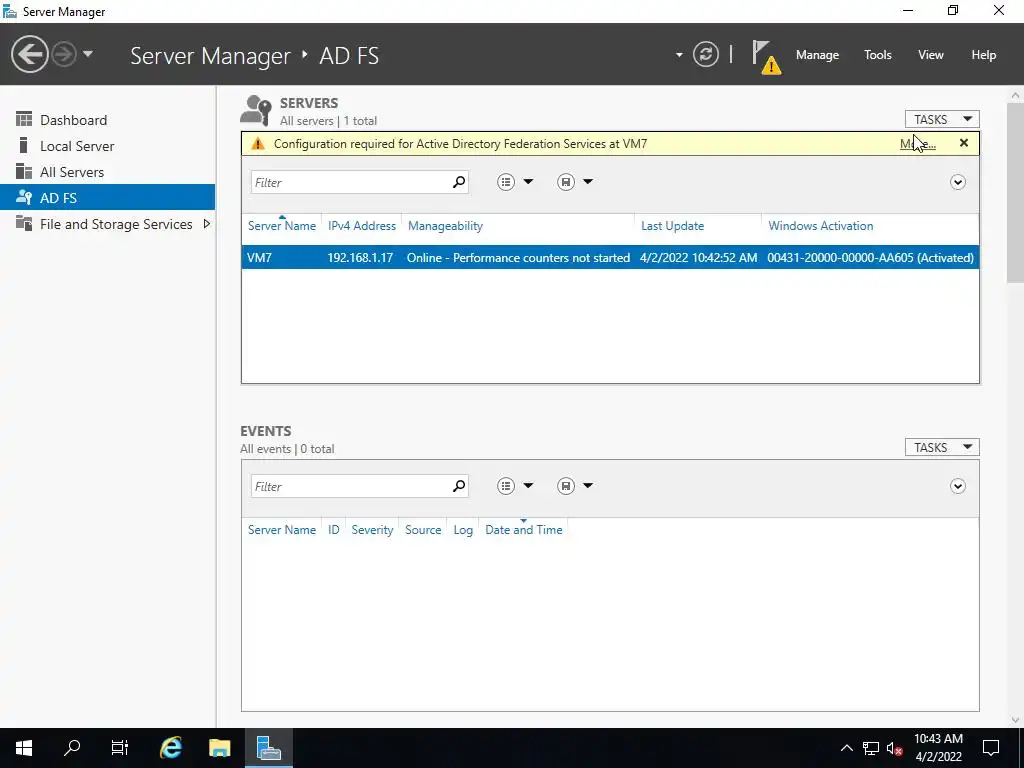
Task: Sort by IPv4 Address column
Action: 362,226
